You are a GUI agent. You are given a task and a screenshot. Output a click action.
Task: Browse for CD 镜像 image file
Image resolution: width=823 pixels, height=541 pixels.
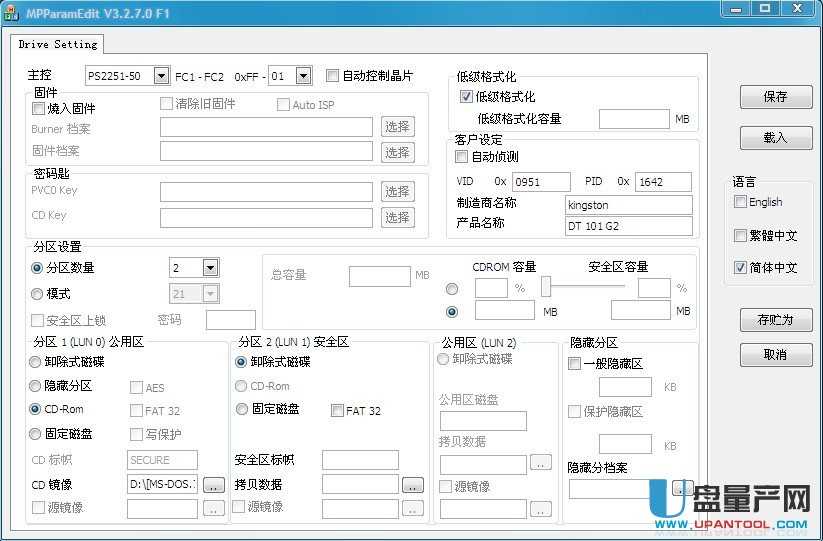tap(214, 485)
